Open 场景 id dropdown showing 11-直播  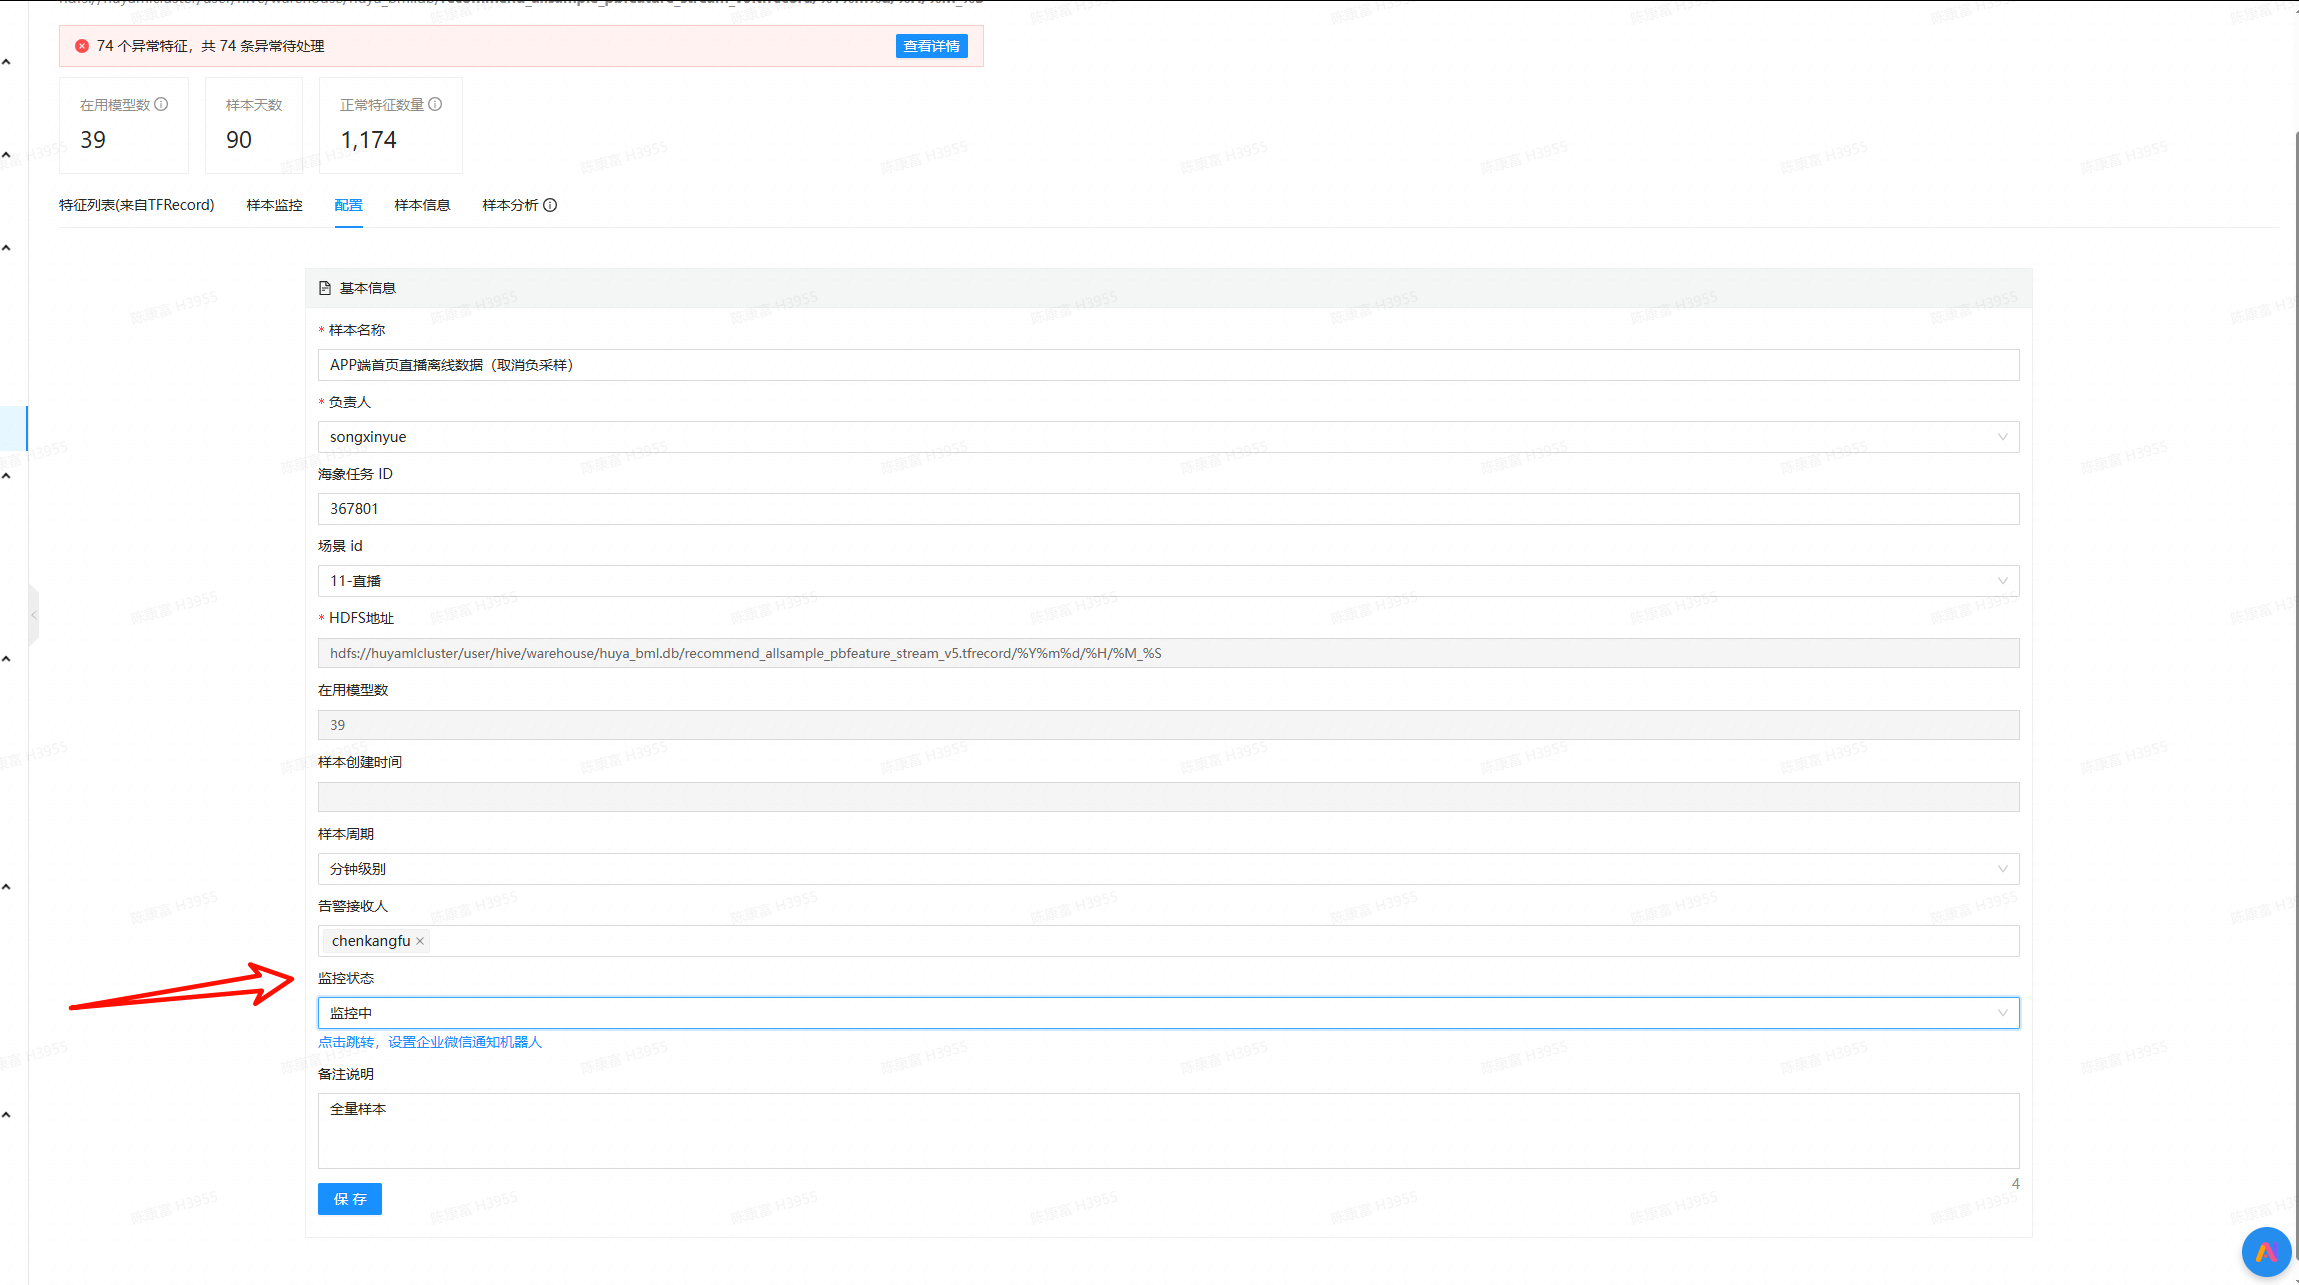click(1167, 581)
